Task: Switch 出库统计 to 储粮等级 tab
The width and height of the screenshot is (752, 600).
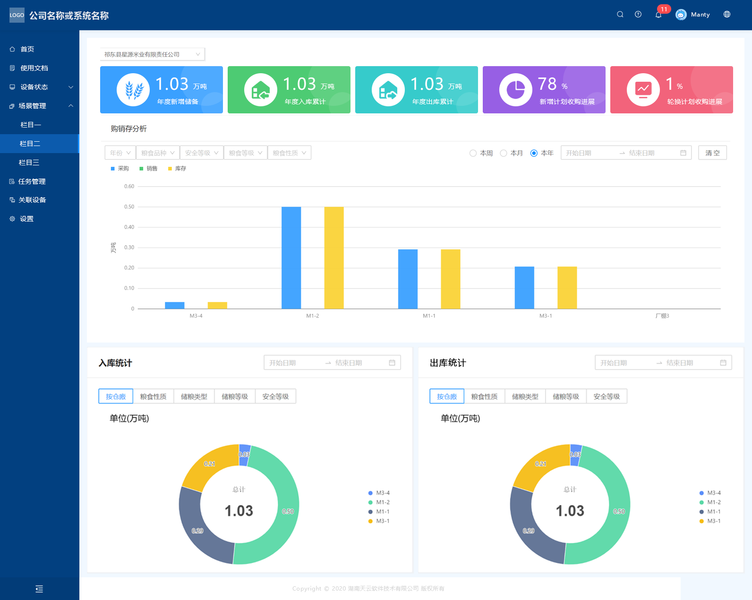Action: click(566, 397)
